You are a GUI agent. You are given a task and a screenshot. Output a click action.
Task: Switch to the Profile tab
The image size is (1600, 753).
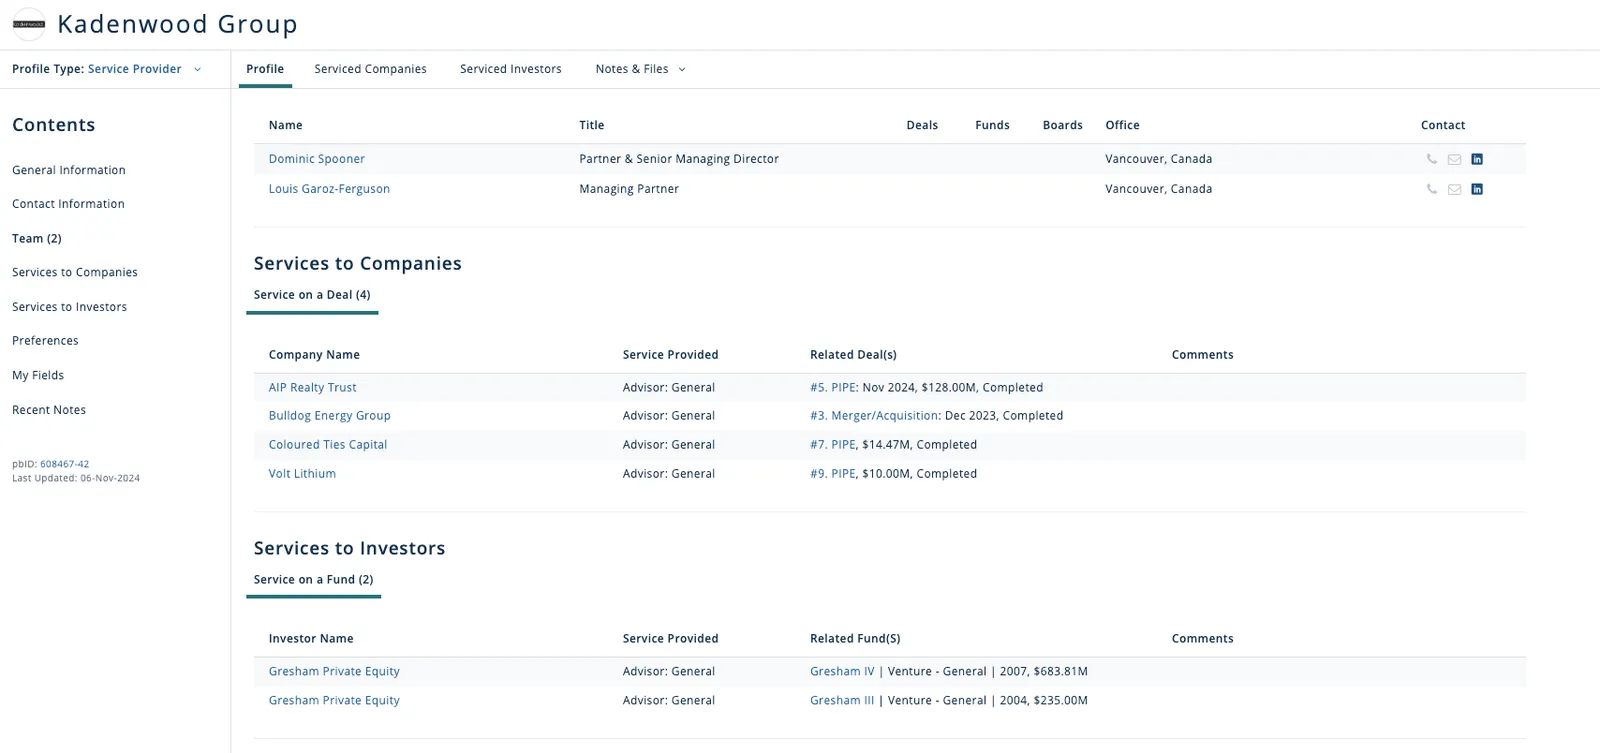[x=265, y=69]
